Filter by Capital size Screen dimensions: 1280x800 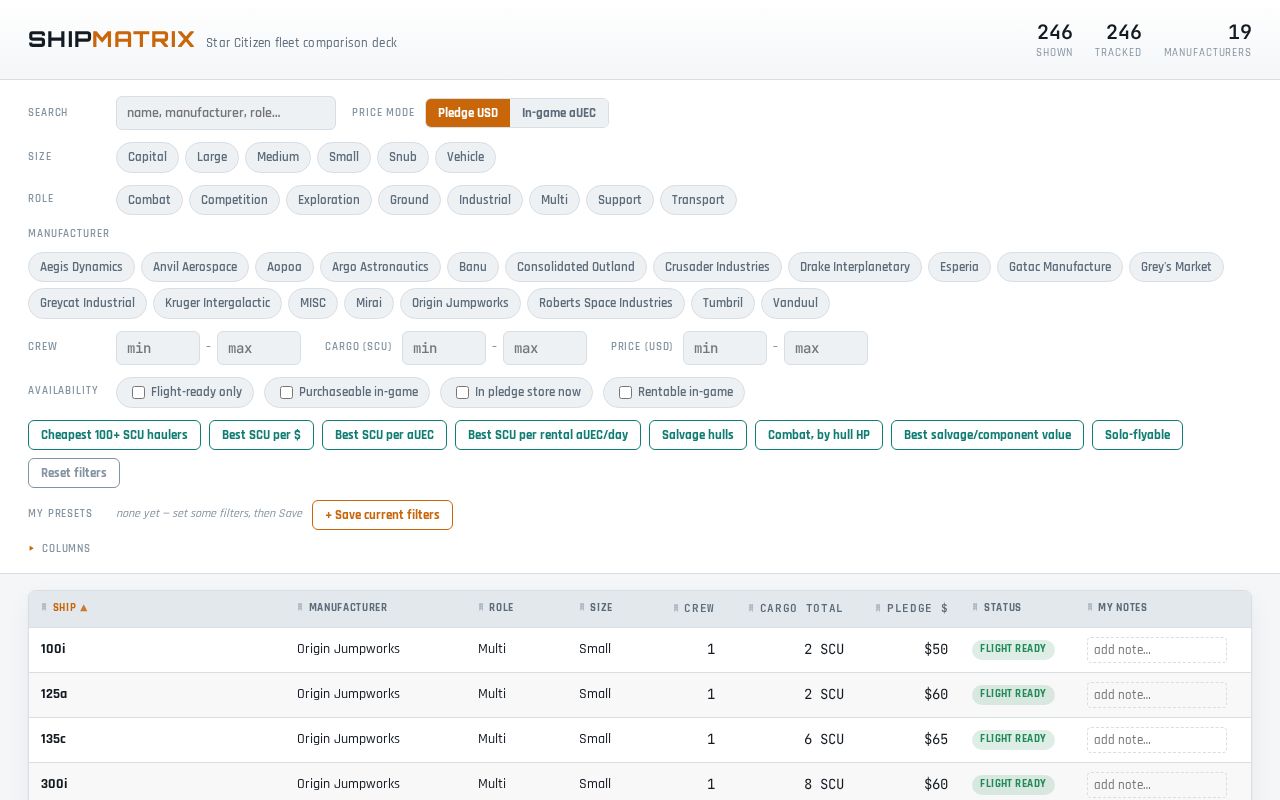tap(147, 157)
